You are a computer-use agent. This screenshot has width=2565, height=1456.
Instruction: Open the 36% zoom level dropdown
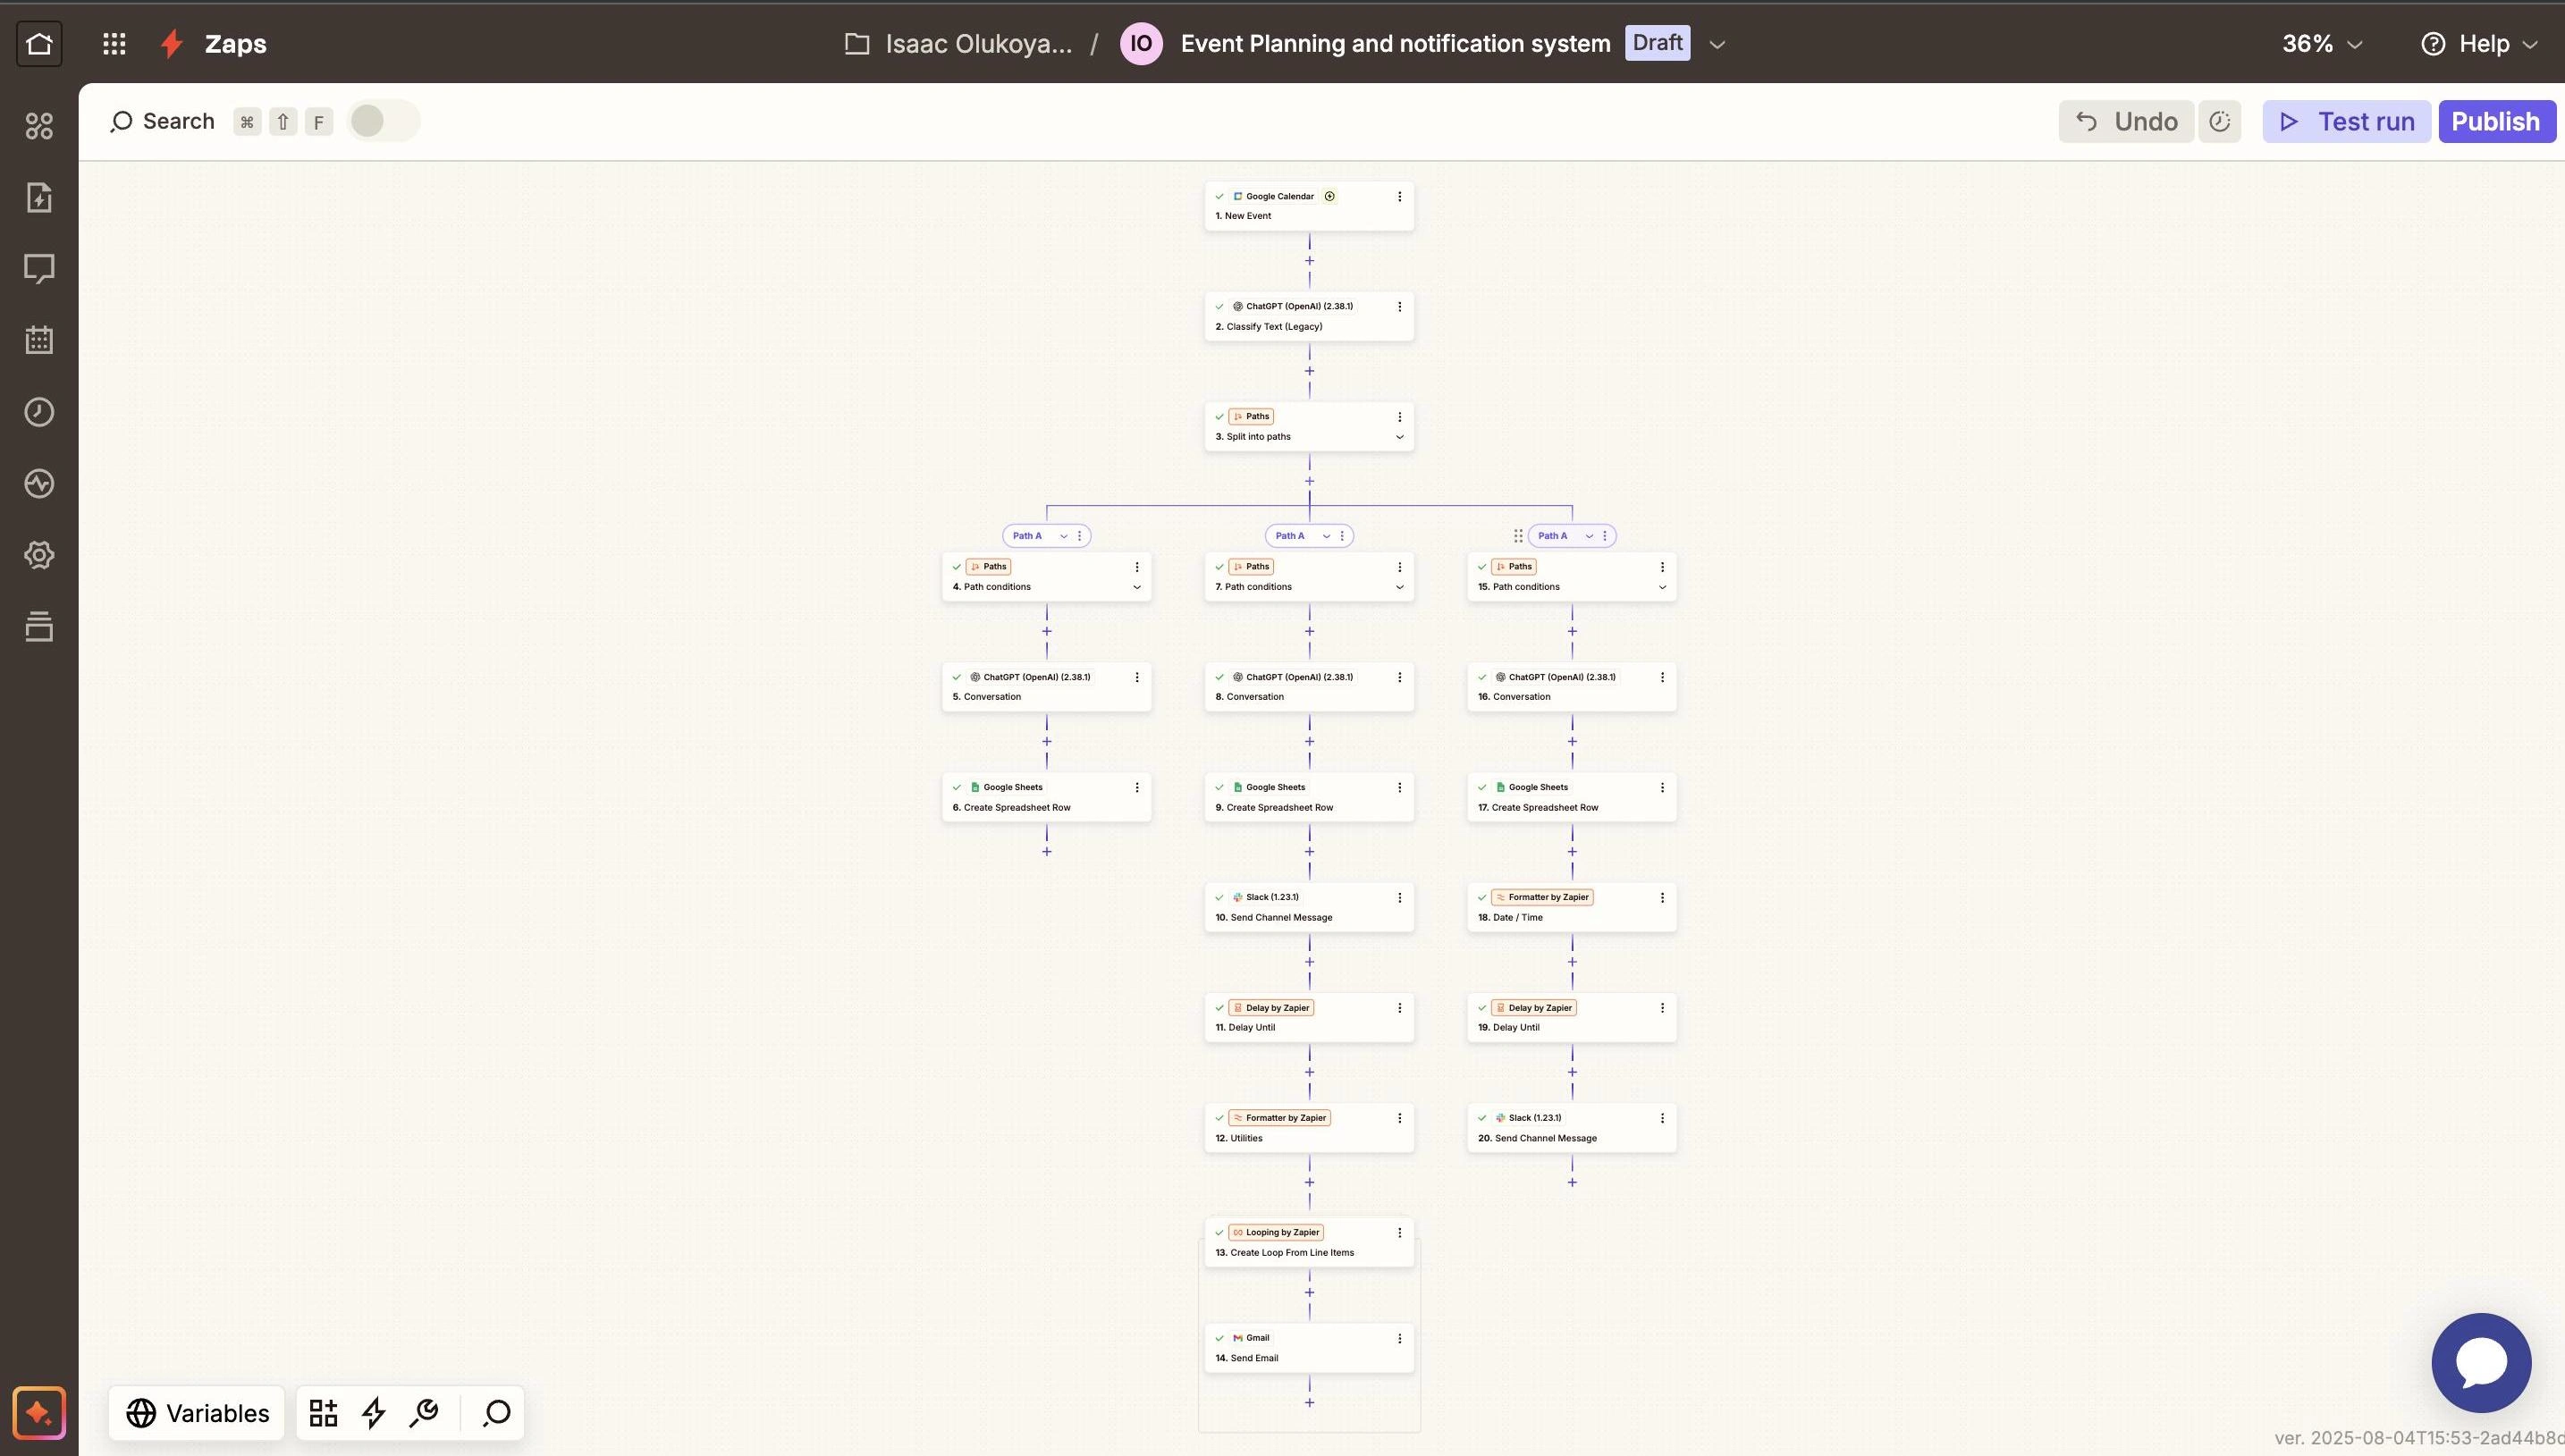(x=2322, y=44)
